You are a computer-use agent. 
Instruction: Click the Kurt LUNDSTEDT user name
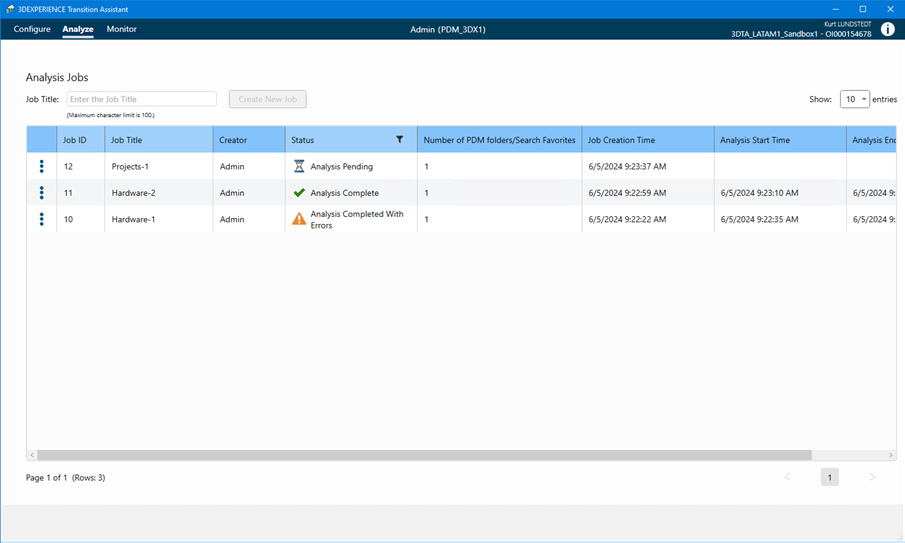pyautogui.click(x=847, y=24)
